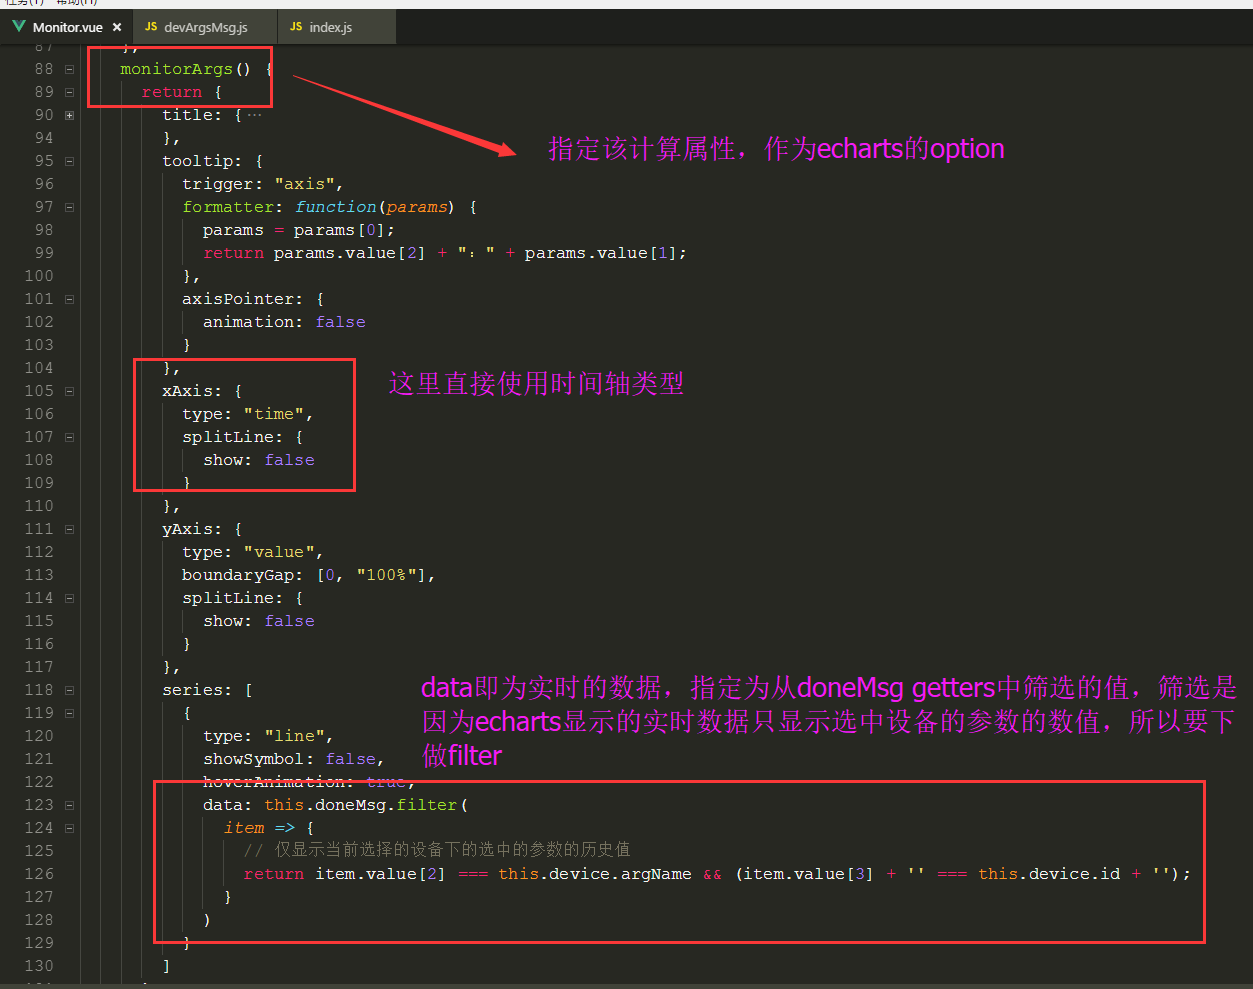Click item.value[3] in the filter expression
Viewport: 1253px width, 989px height.
809,874
